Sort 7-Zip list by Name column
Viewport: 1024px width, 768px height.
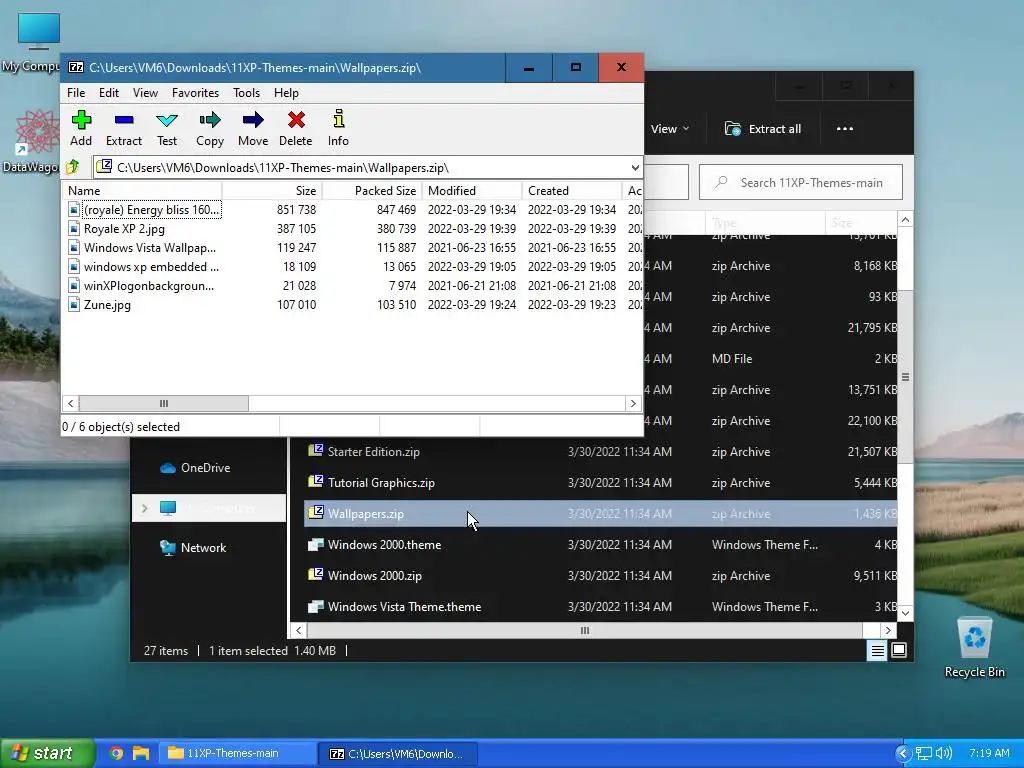pos(142,191)
